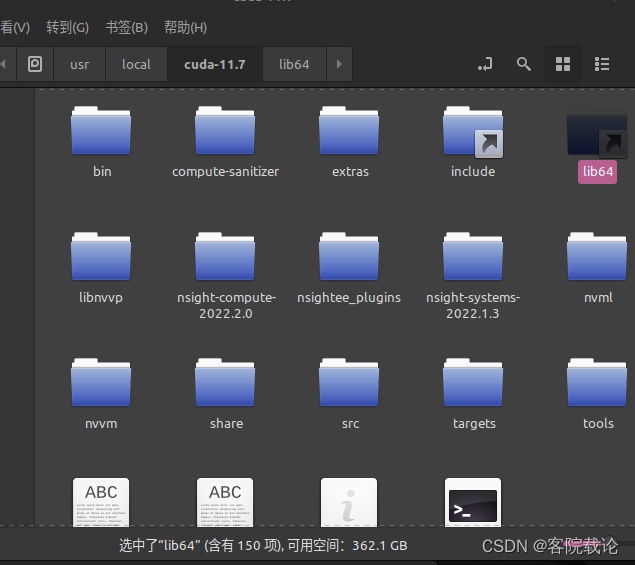Open the 转到(G) menu

67,27
